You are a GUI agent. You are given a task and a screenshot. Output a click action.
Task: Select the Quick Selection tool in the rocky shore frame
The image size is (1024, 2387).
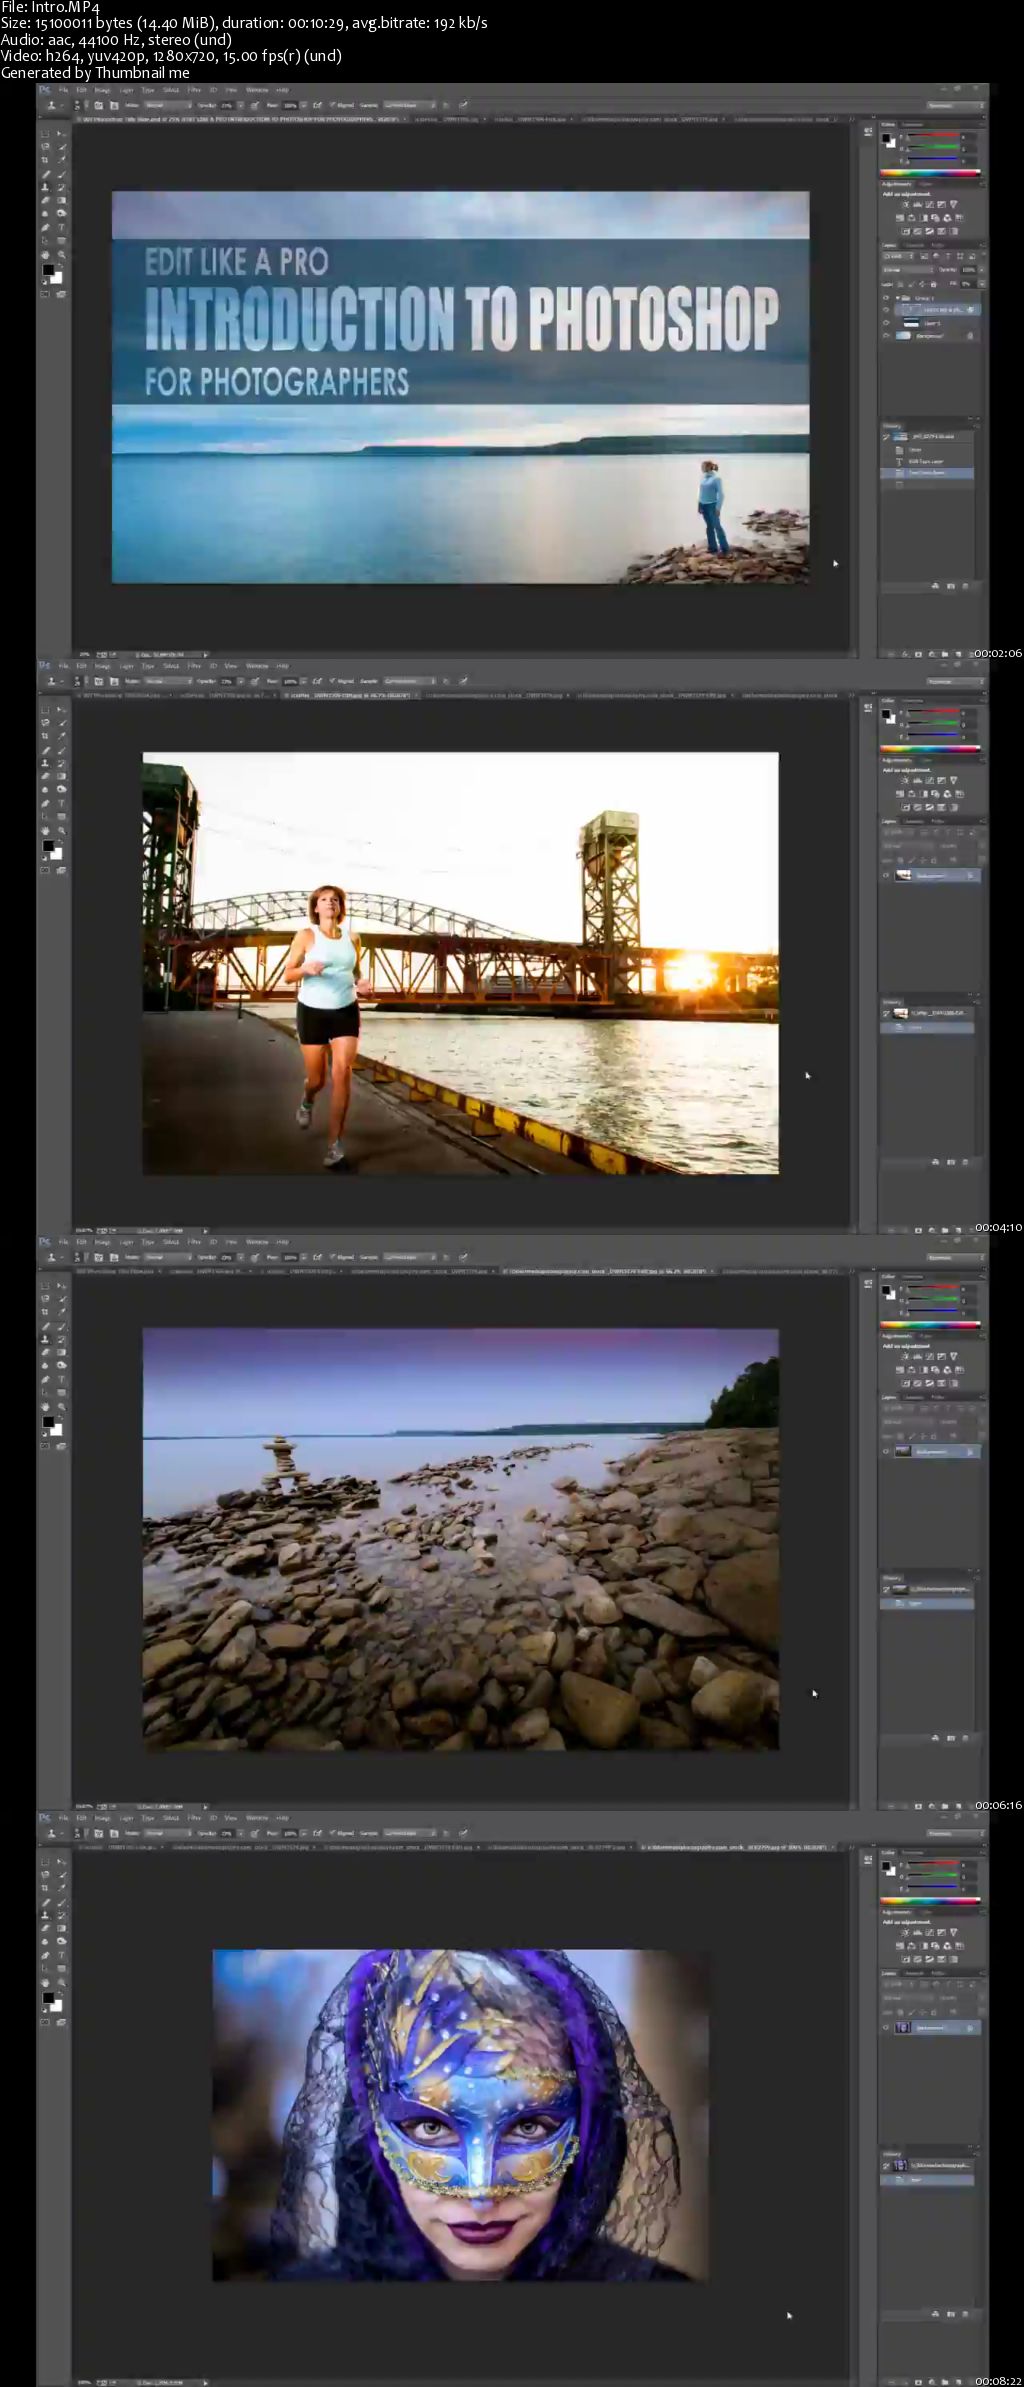coord(61,1298)
